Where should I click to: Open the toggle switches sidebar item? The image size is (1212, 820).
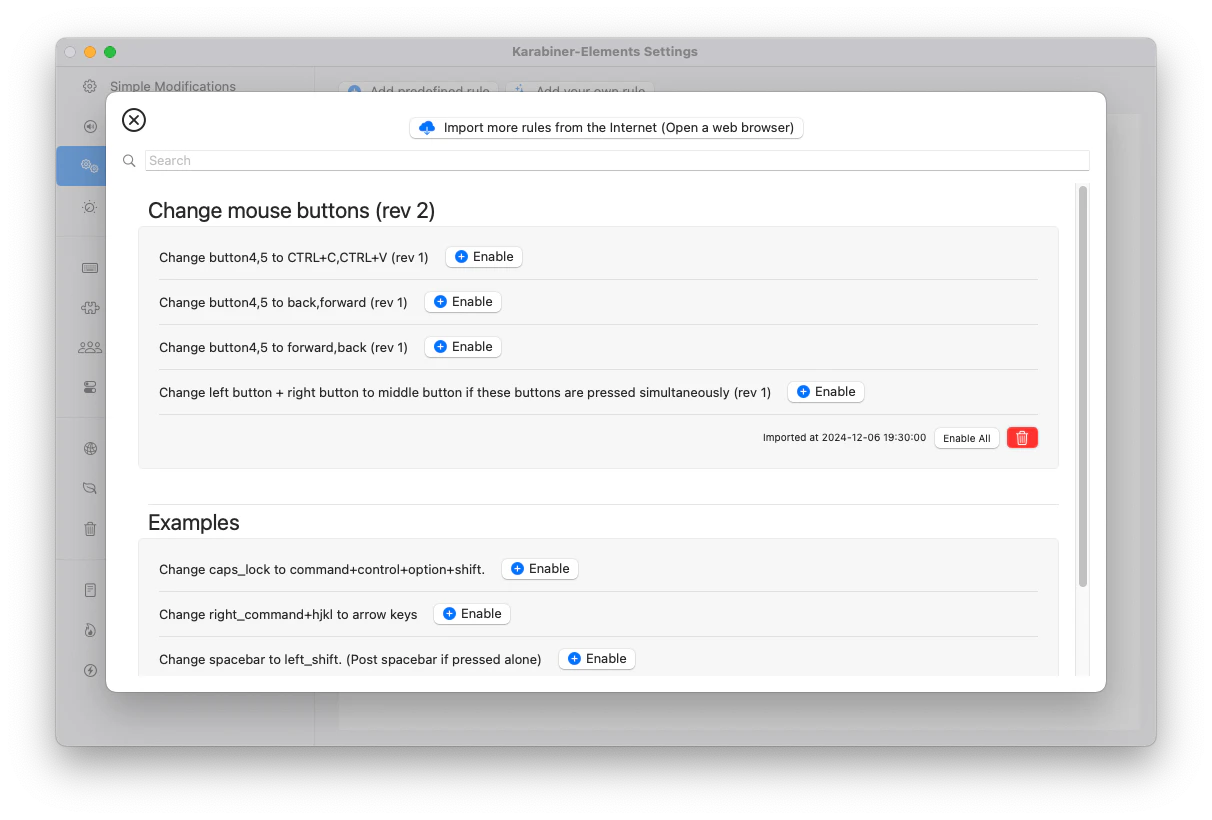tap(90, 387)
